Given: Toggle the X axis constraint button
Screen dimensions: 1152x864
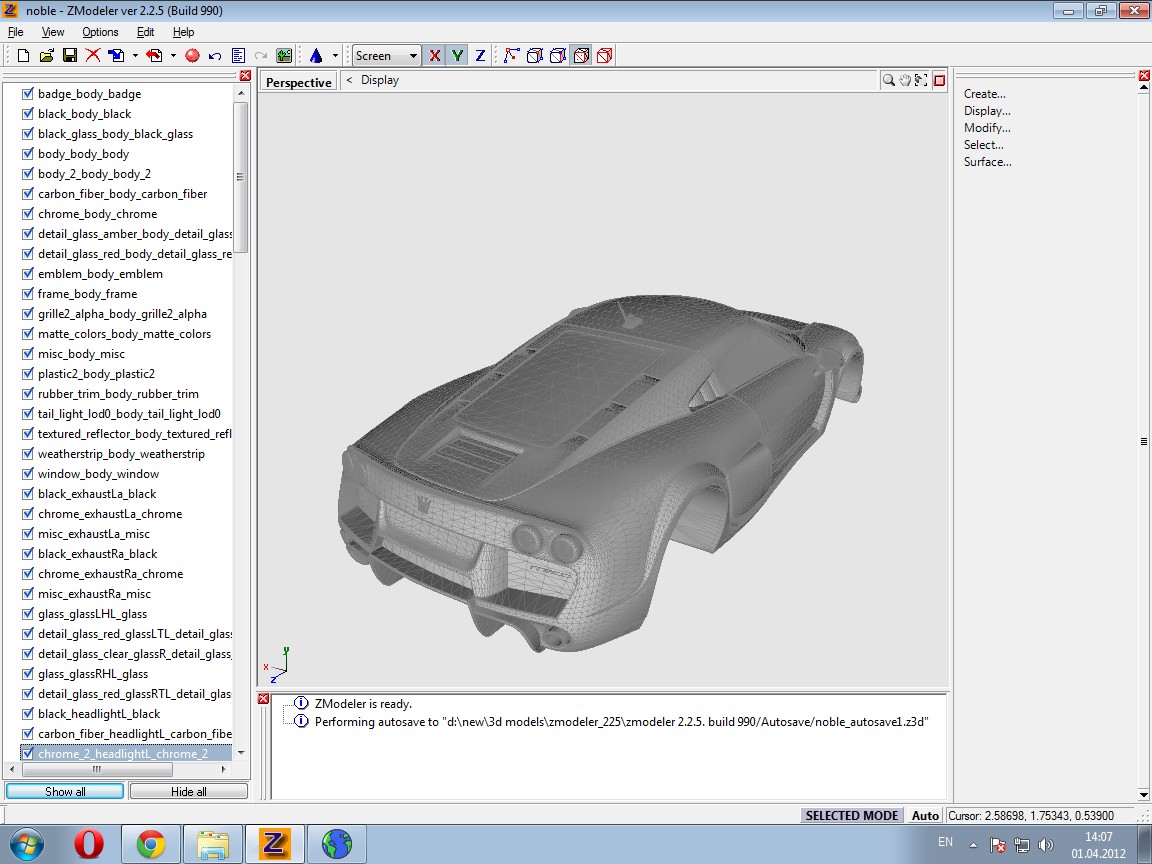Looking at the screenshot, I should pyautogui.click(x=434, y=56).
